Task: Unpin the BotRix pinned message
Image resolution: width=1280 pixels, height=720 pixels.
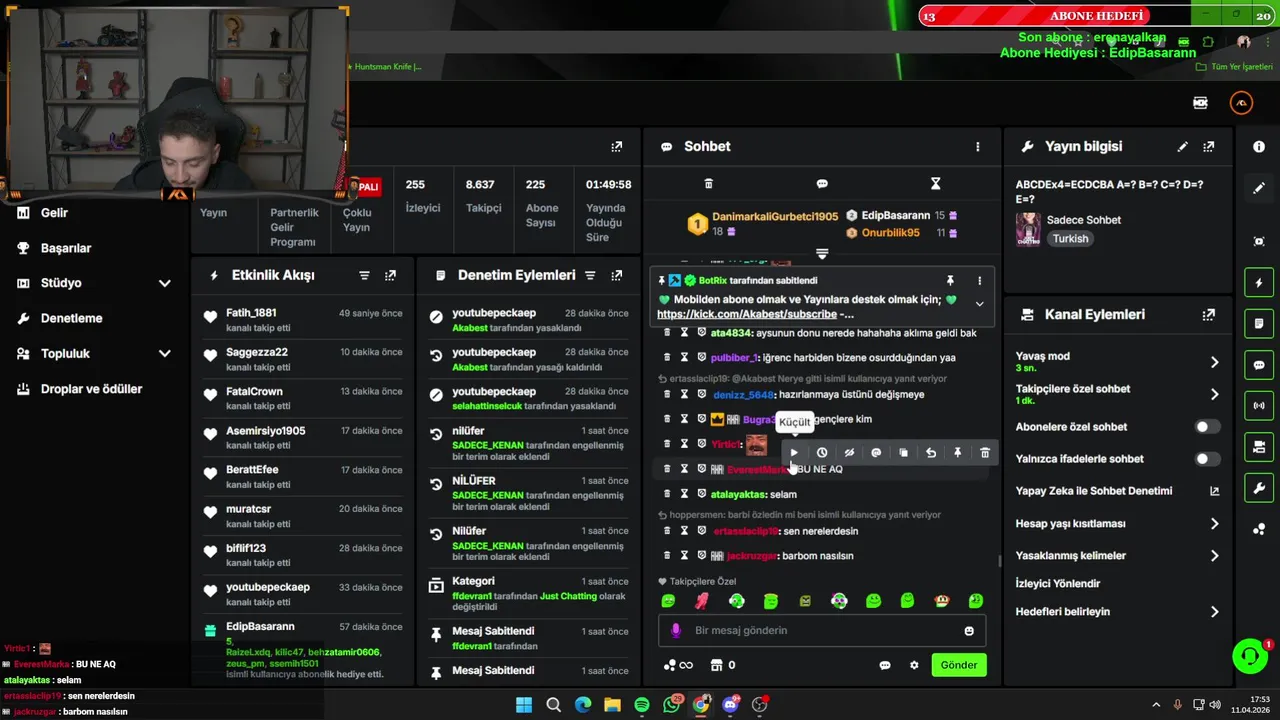Action: point(950,281)
